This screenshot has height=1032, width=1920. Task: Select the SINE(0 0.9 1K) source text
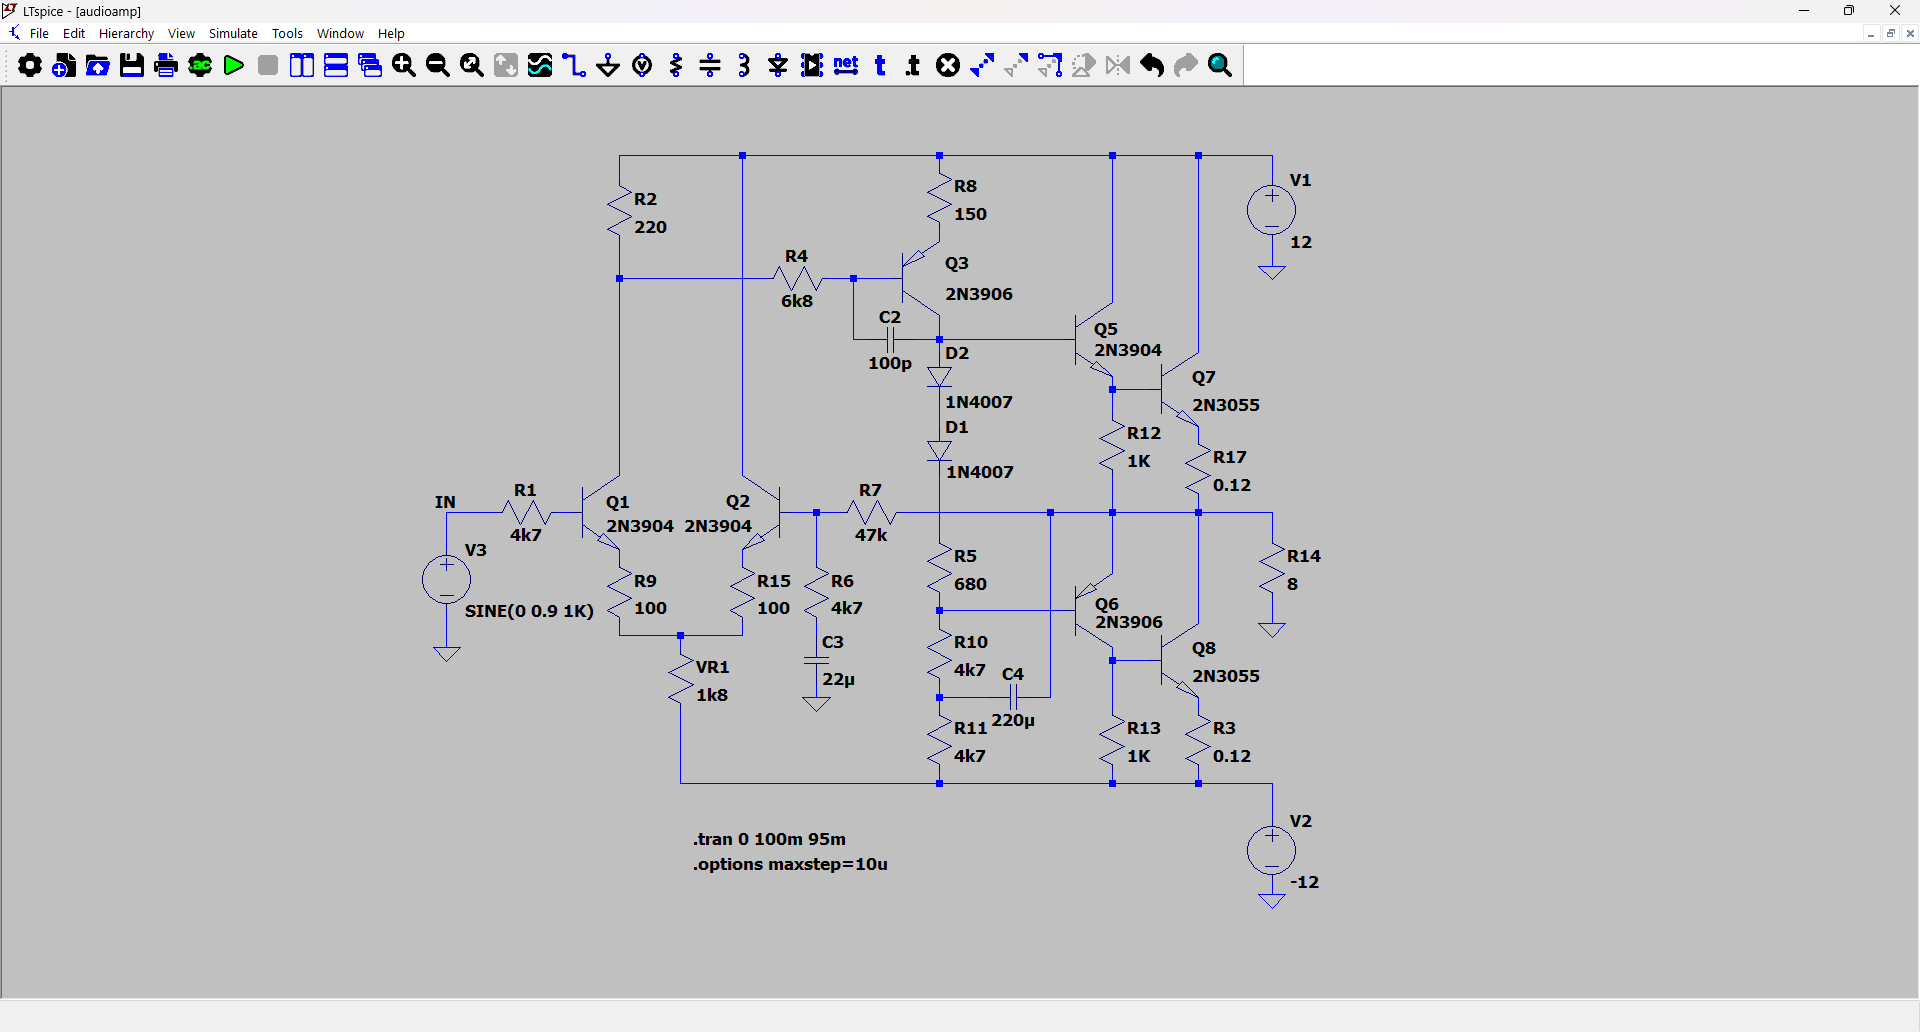point(529,611)
